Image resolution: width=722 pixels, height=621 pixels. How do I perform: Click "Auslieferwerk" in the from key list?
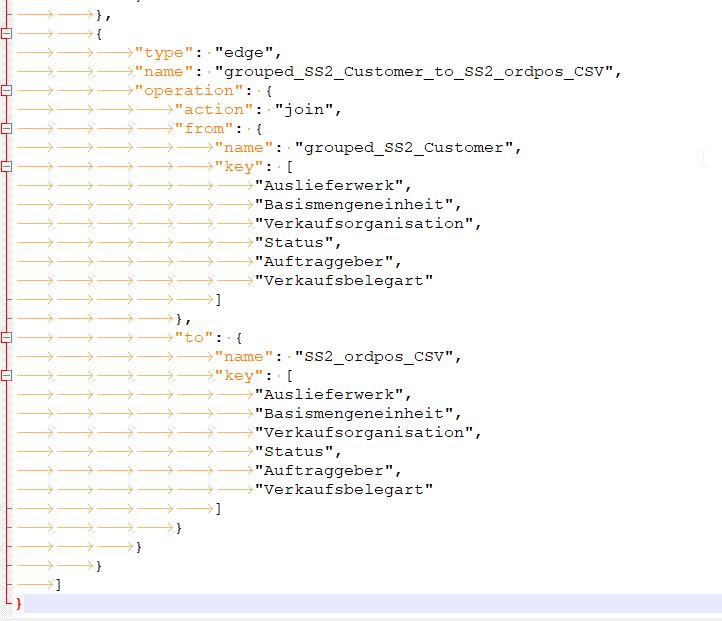pyautogui.click(x=329, y=186)
